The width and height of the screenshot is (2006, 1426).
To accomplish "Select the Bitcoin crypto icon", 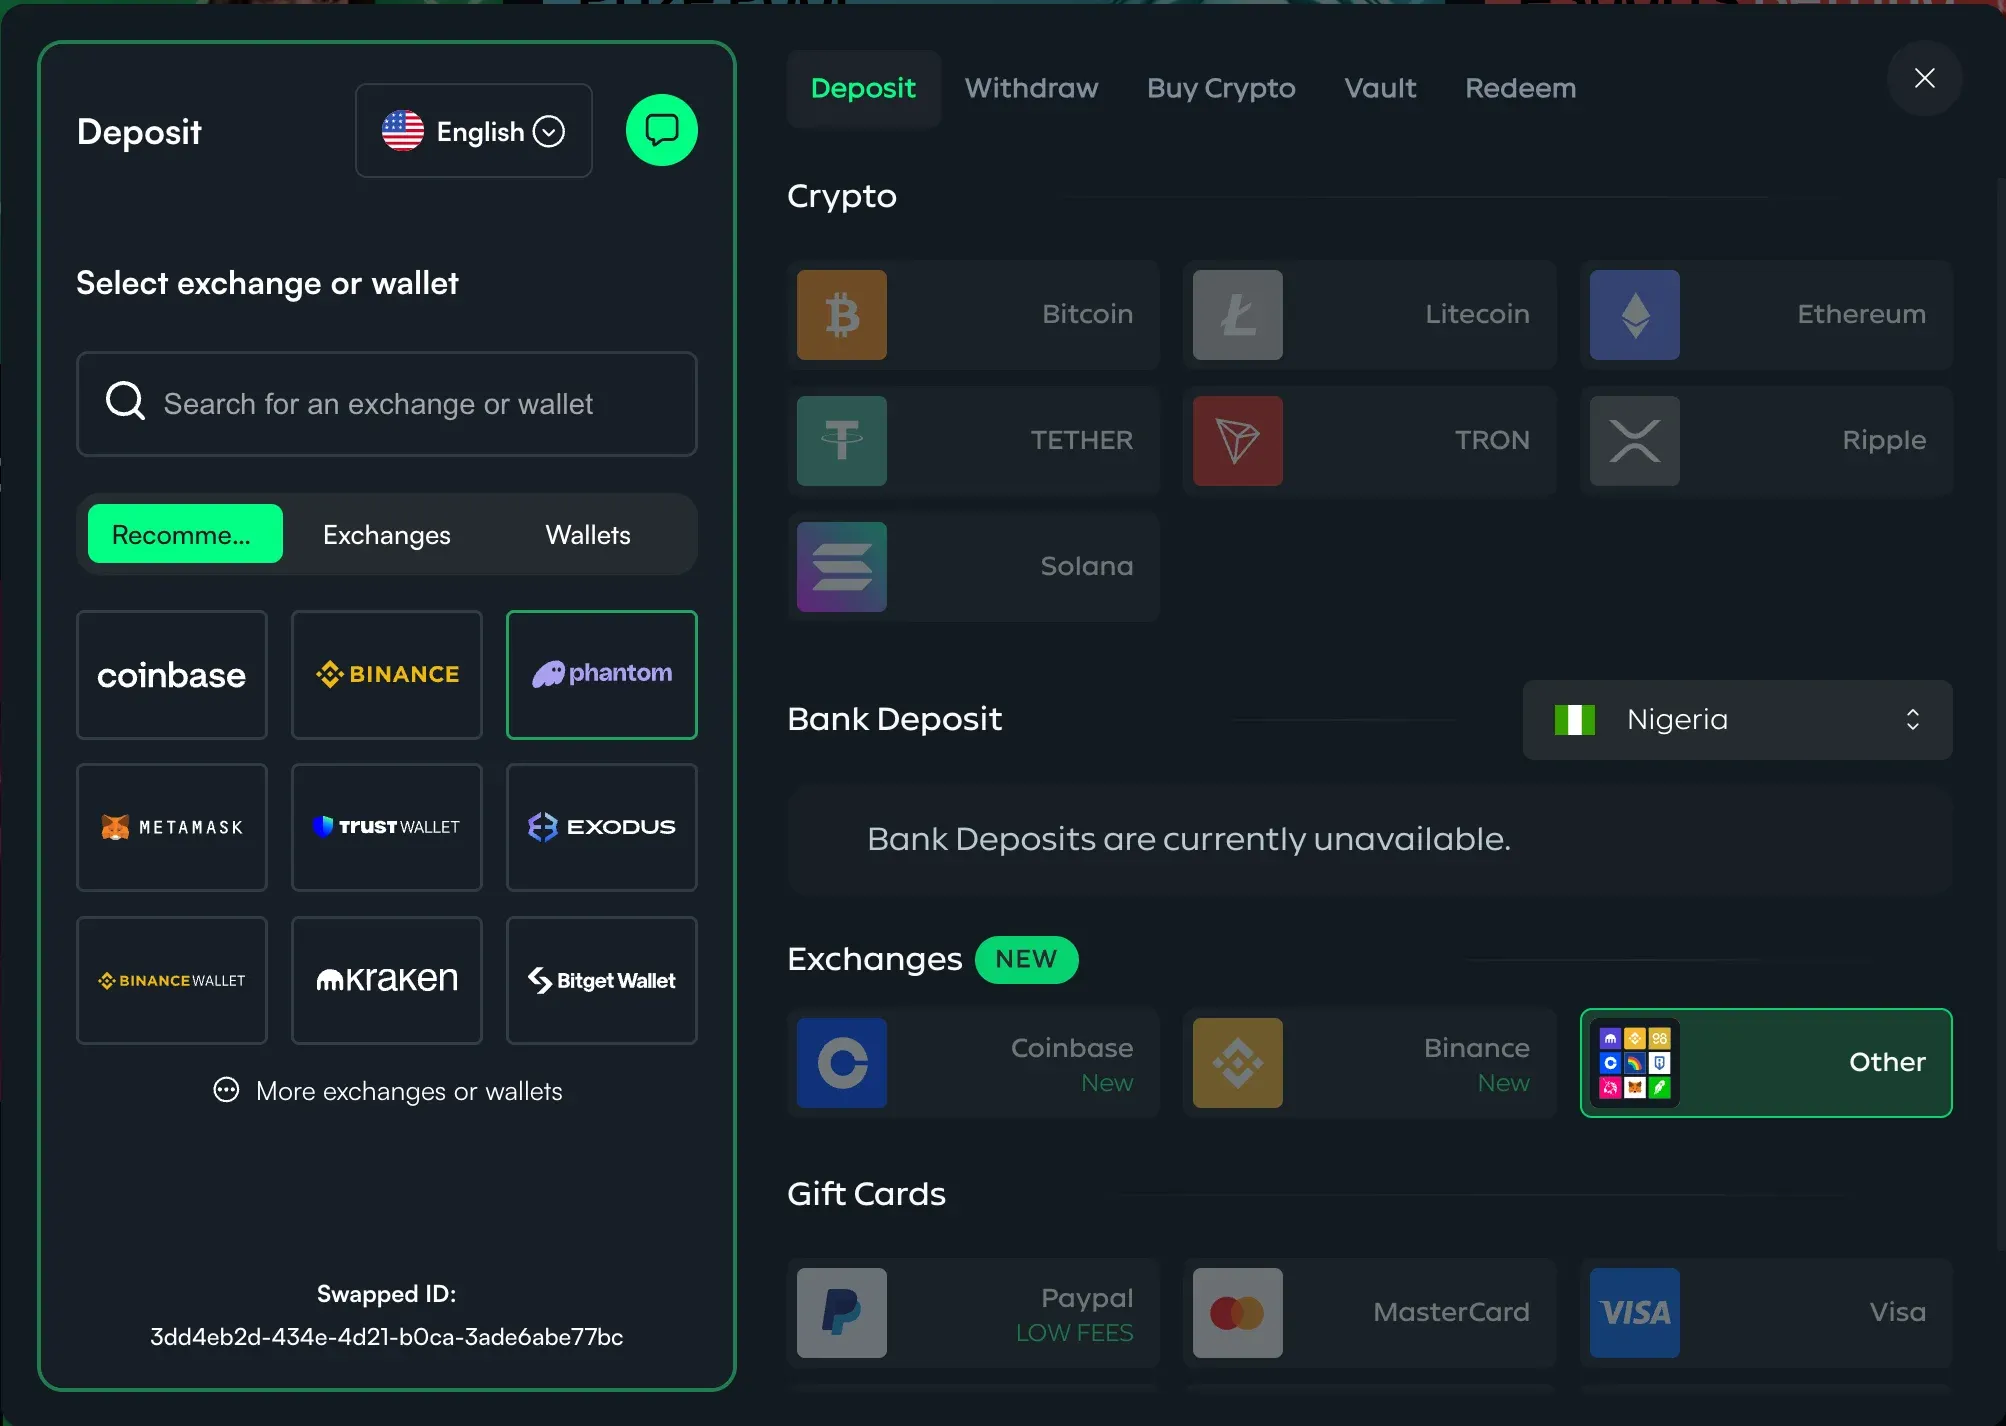I will click(x=841, y=315).
